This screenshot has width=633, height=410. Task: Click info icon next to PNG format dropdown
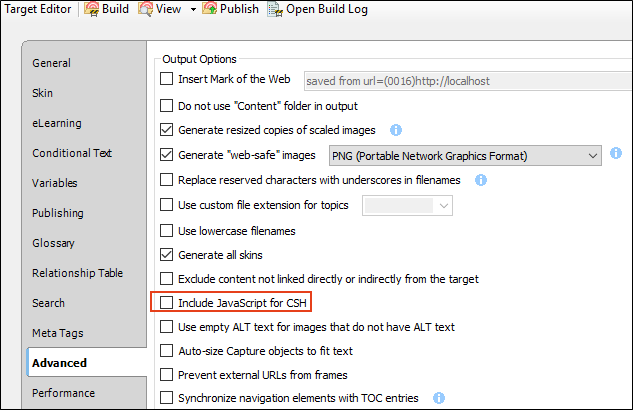tap(616, 153)
